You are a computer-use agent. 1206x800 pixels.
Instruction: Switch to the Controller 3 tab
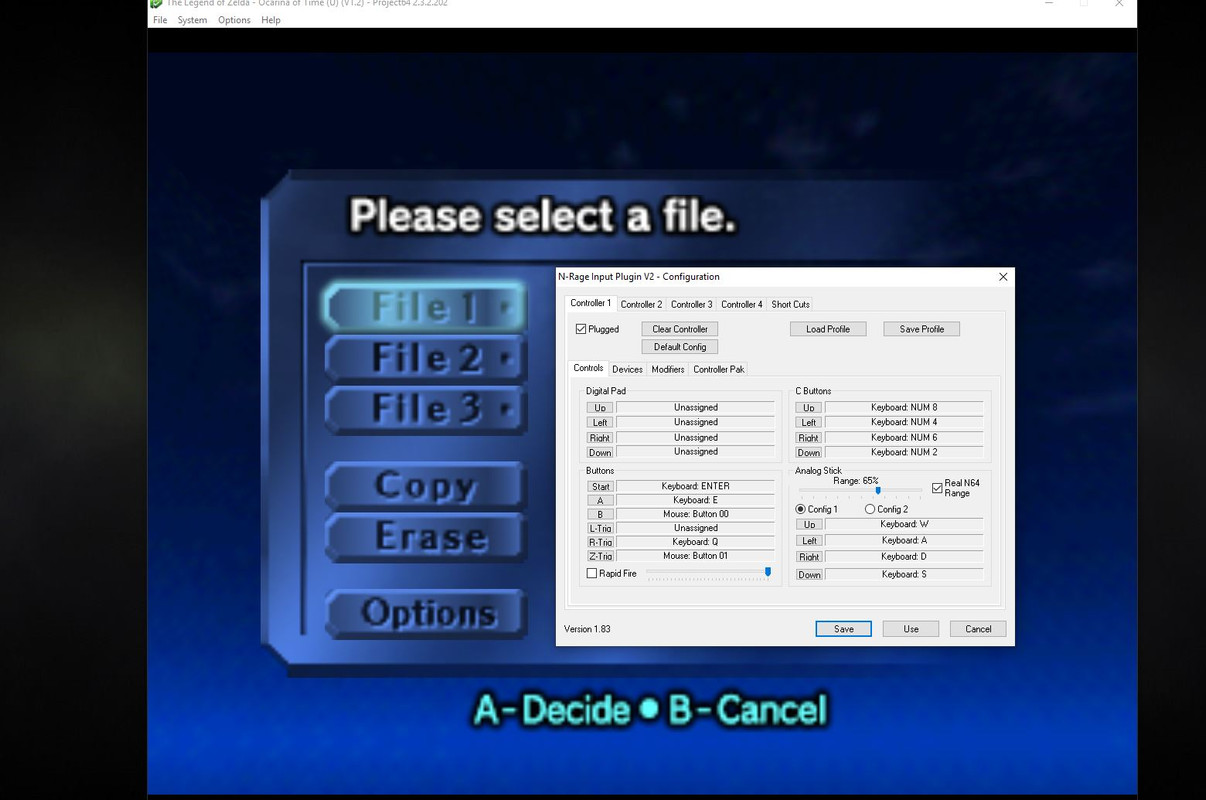pos(691,304)
